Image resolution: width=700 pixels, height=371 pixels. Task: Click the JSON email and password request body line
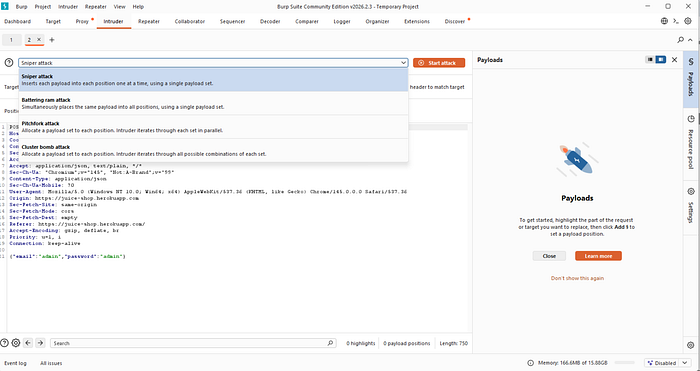pos(67,256)
